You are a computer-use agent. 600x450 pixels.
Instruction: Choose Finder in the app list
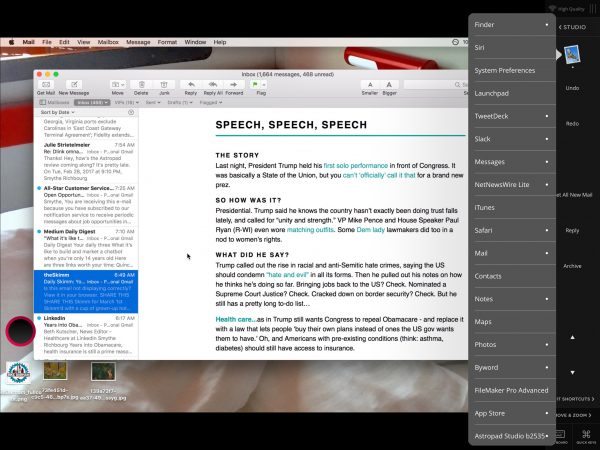pyautogui.click(x=512, y=24)
